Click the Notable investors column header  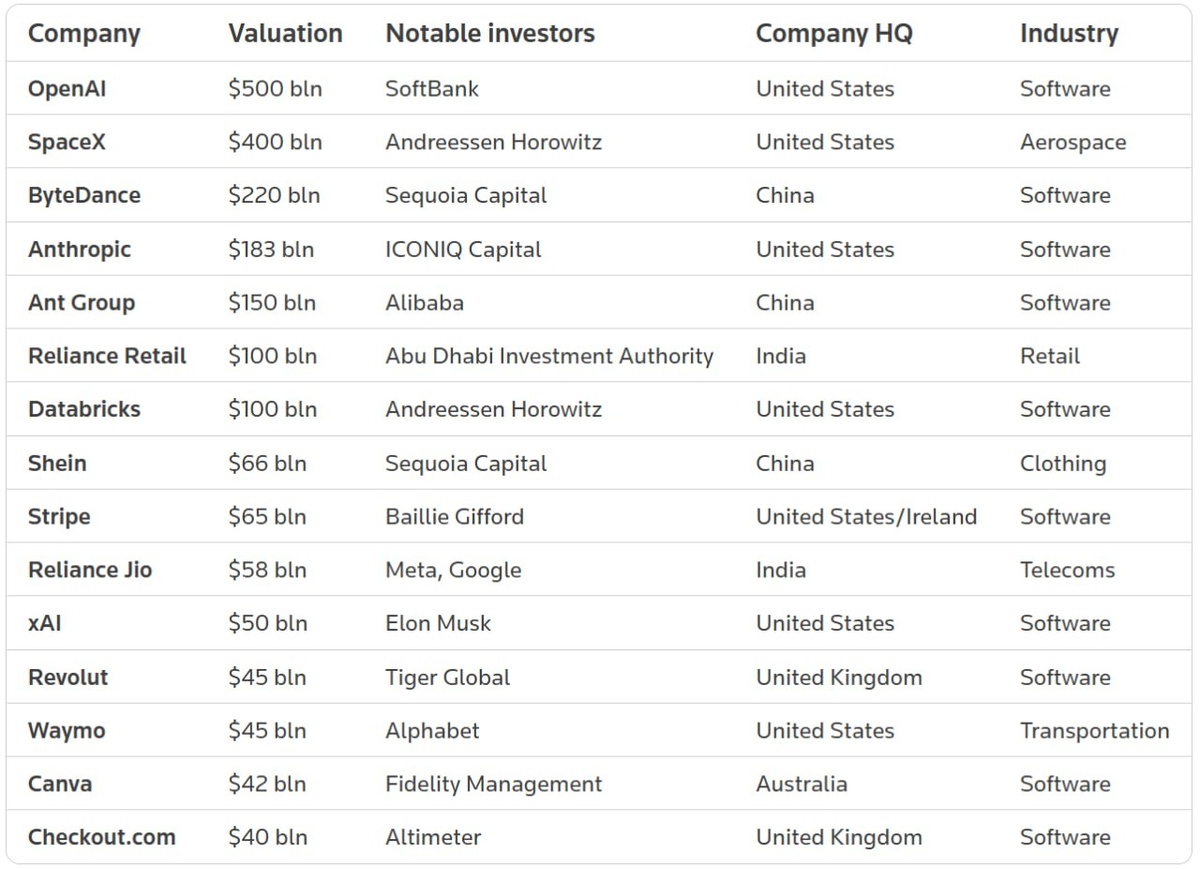point(490,34)
